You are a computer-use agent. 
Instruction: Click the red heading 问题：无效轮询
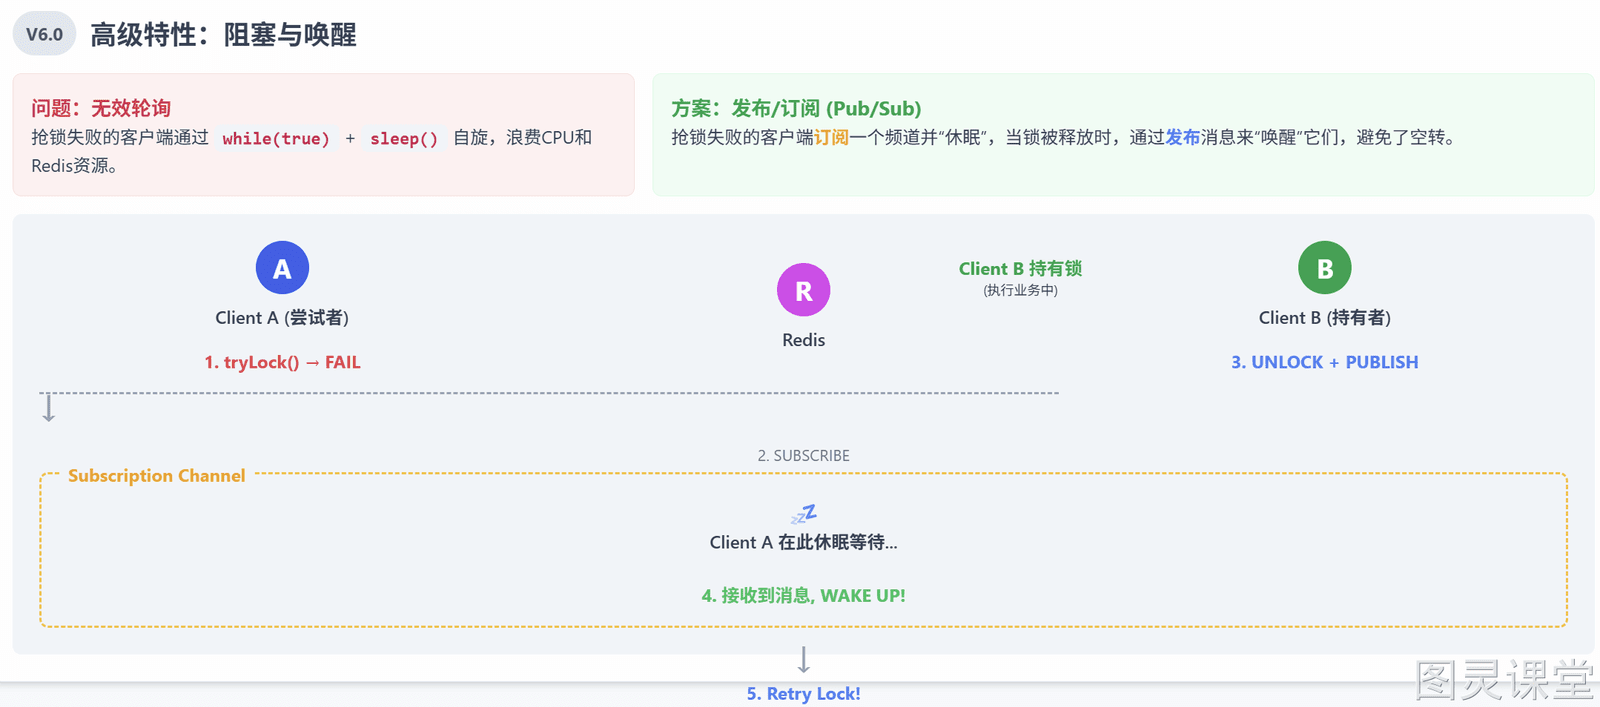(x=101, y=108)
